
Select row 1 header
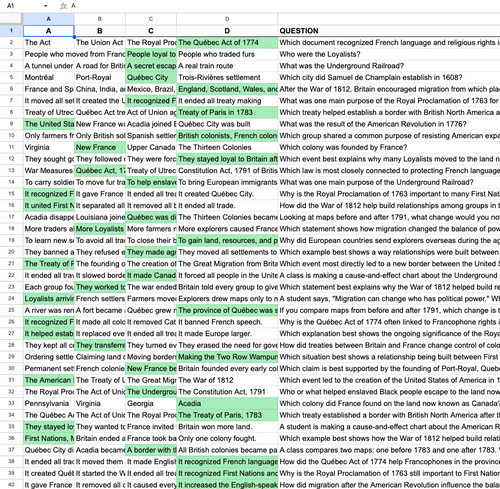pos(11,31)
